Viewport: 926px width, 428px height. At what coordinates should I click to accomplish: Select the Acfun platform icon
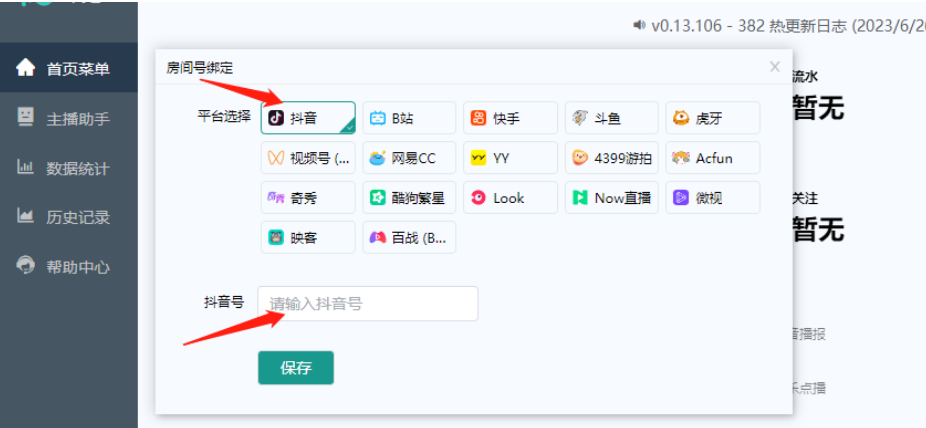click(x=712, y=158)
